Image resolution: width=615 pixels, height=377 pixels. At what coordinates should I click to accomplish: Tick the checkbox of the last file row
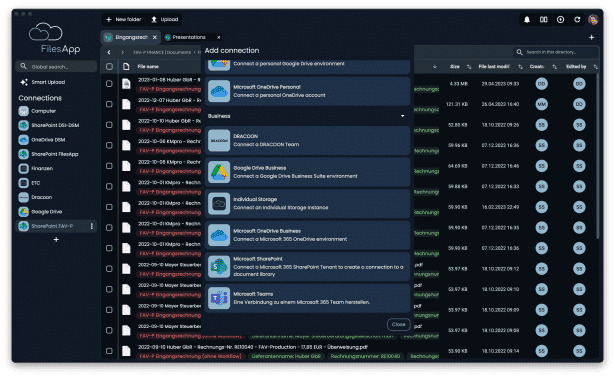click(109, 351)
